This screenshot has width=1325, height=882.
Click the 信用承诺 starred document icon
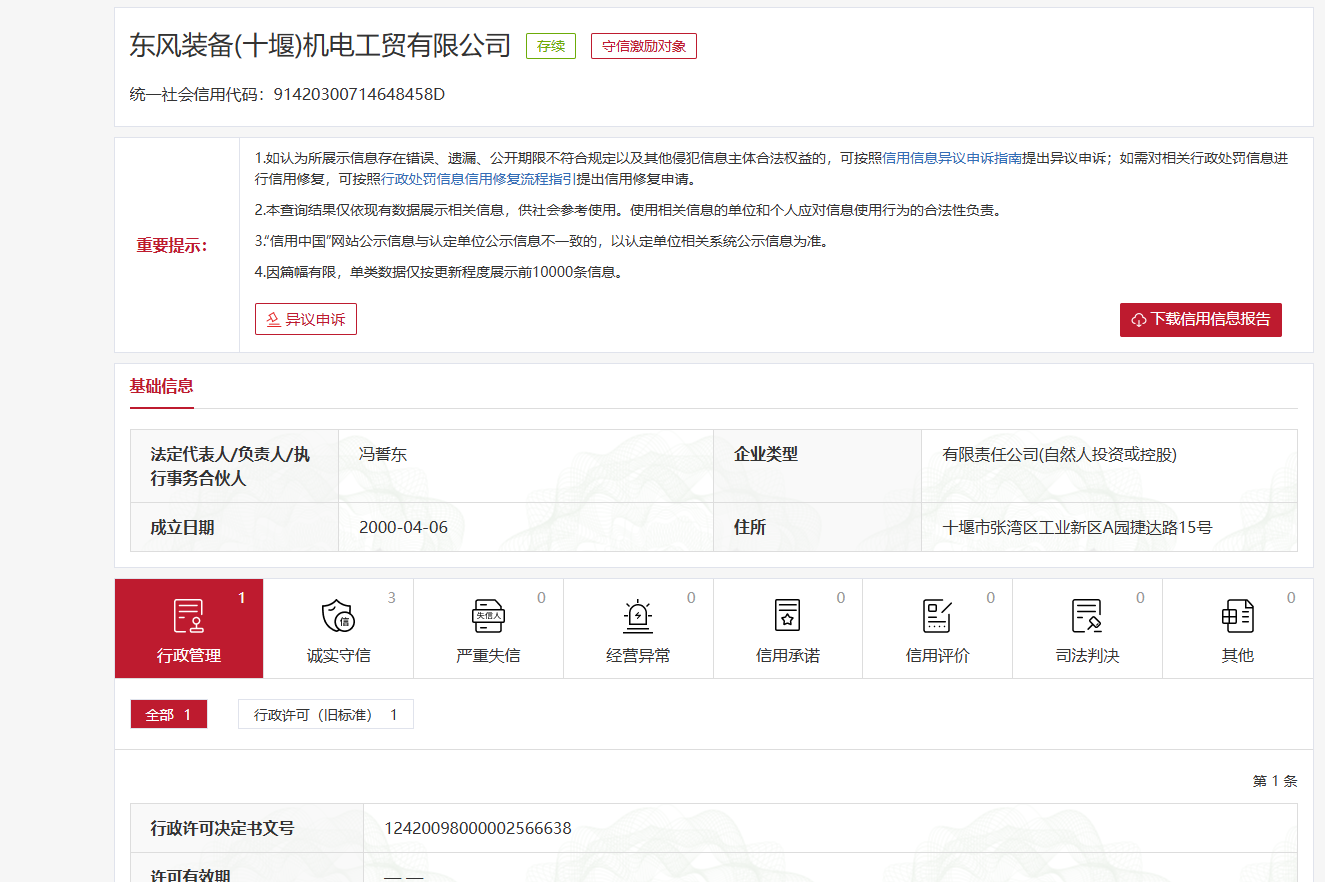tap(788, 616)
